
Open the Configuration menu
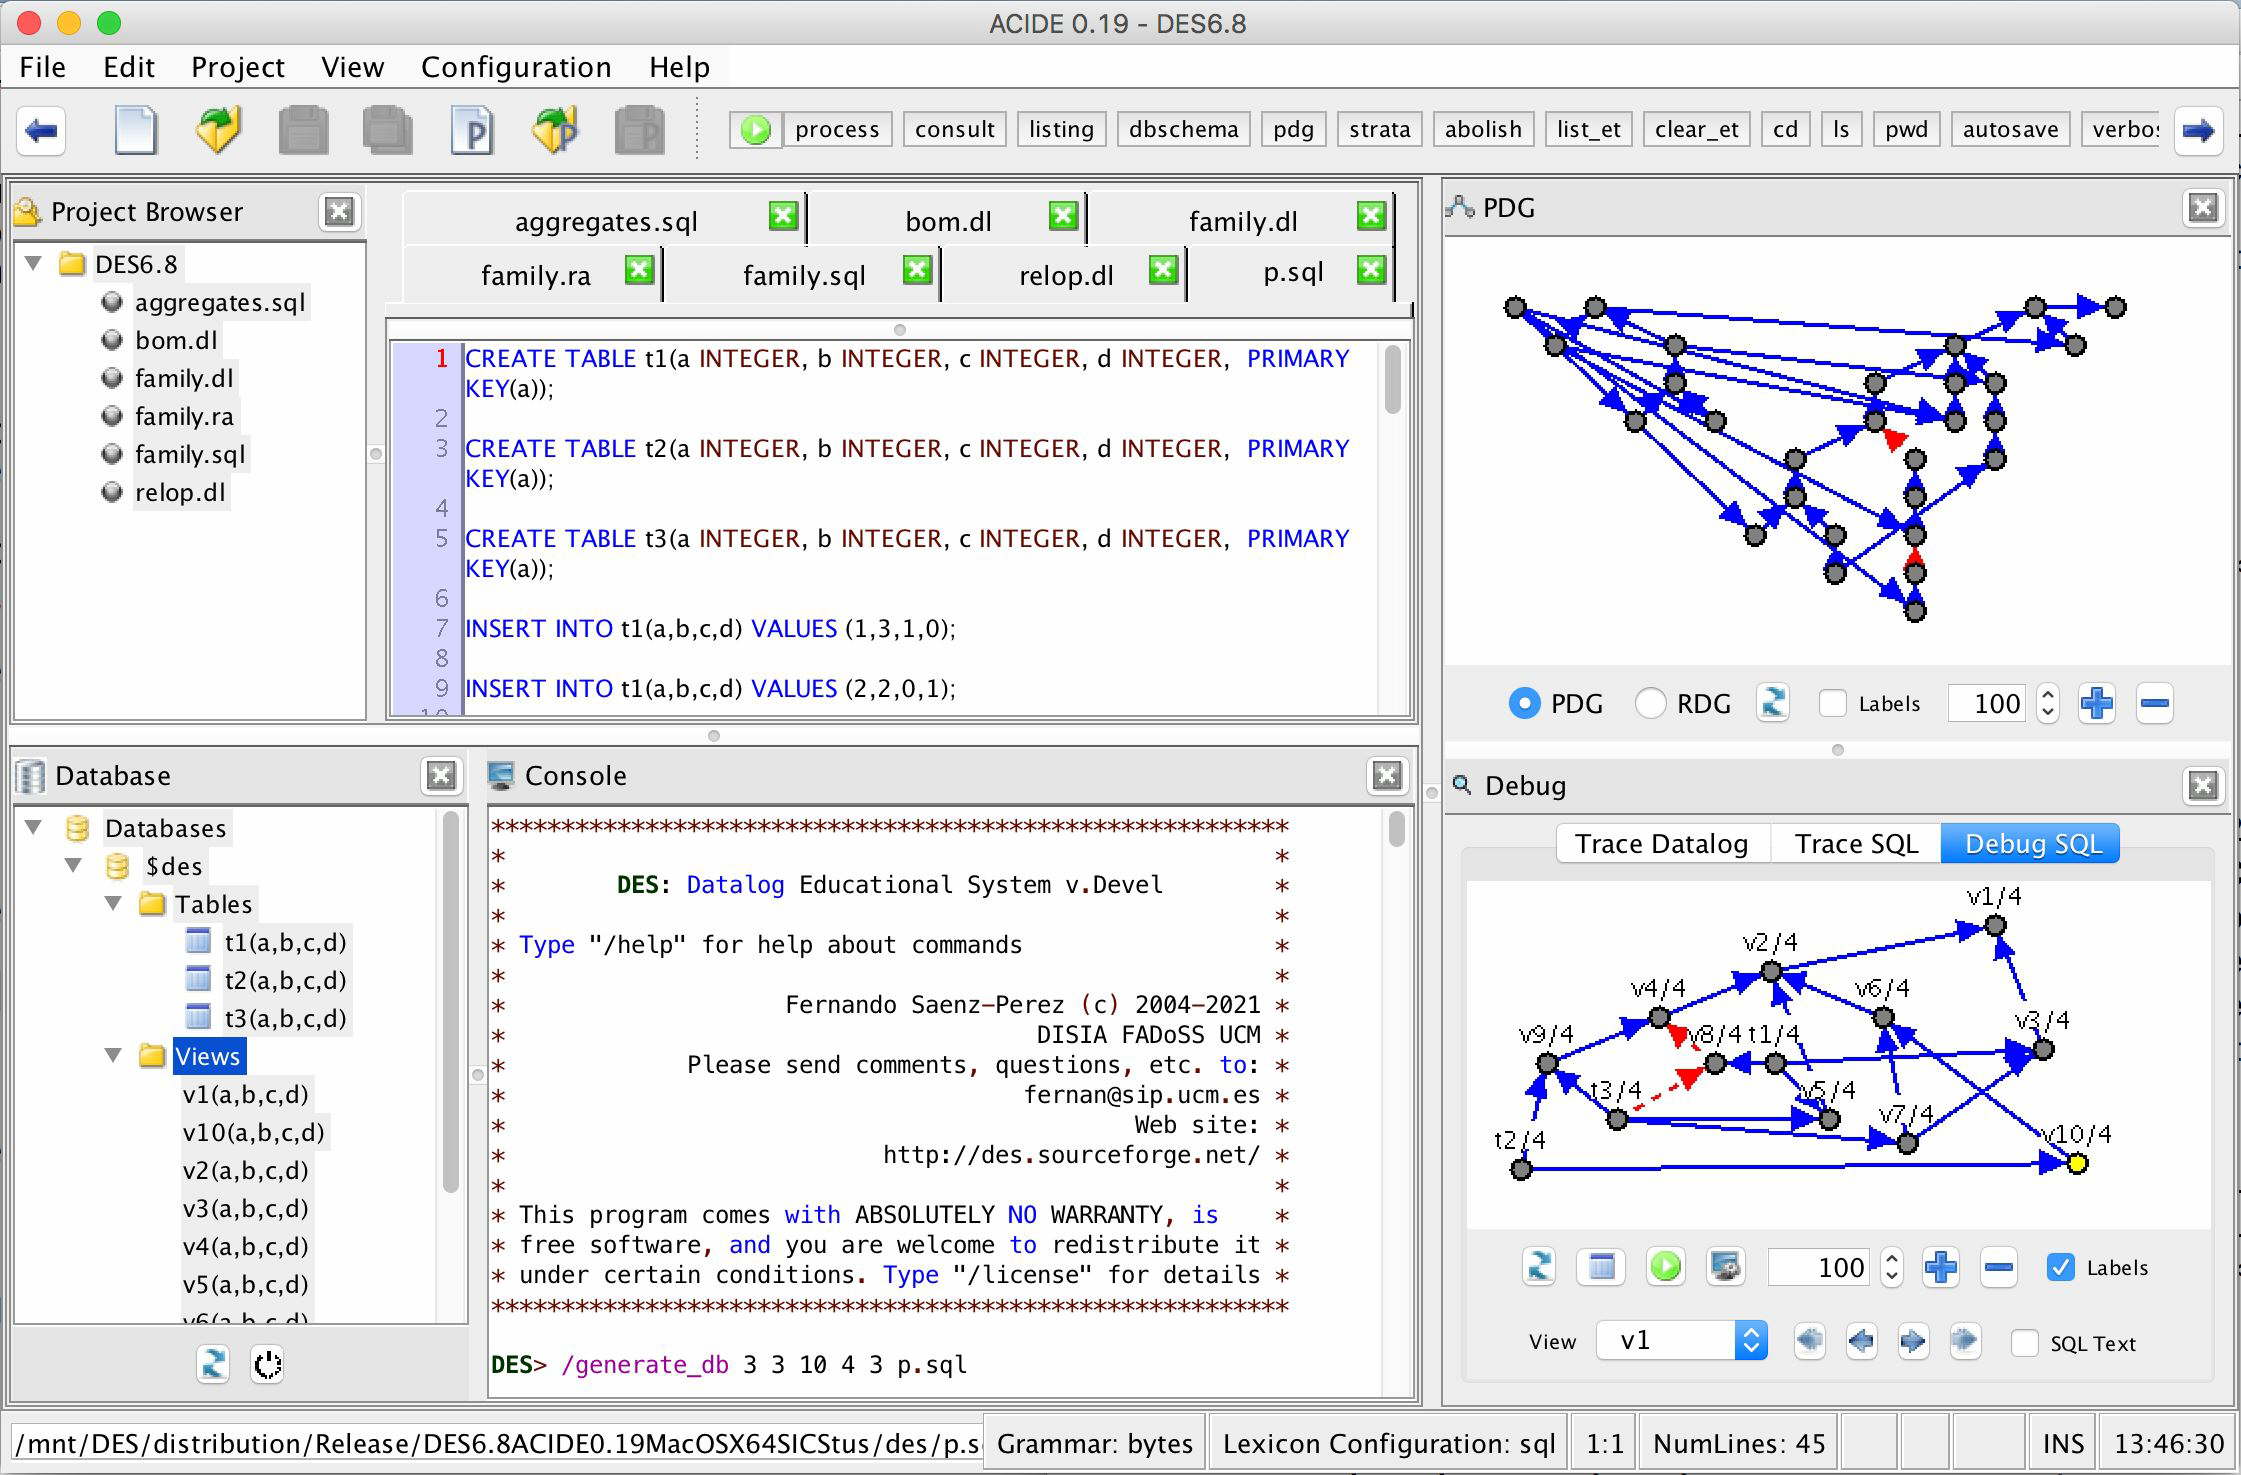click(516, 67)
